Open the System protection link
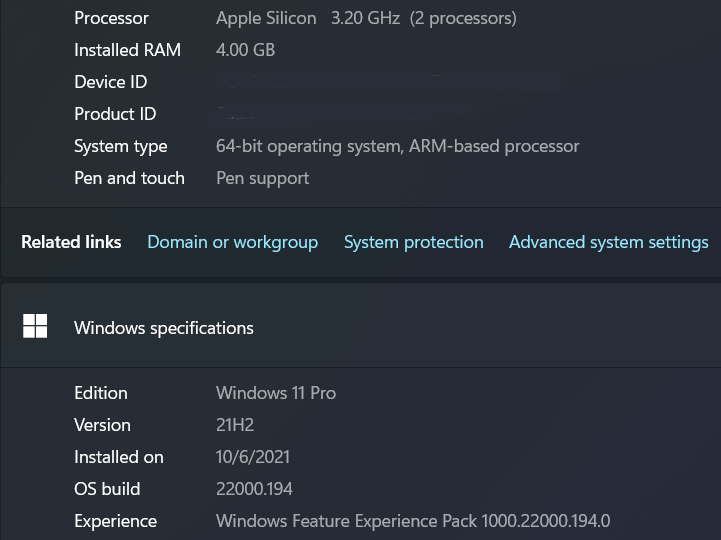 coord(413,242)
